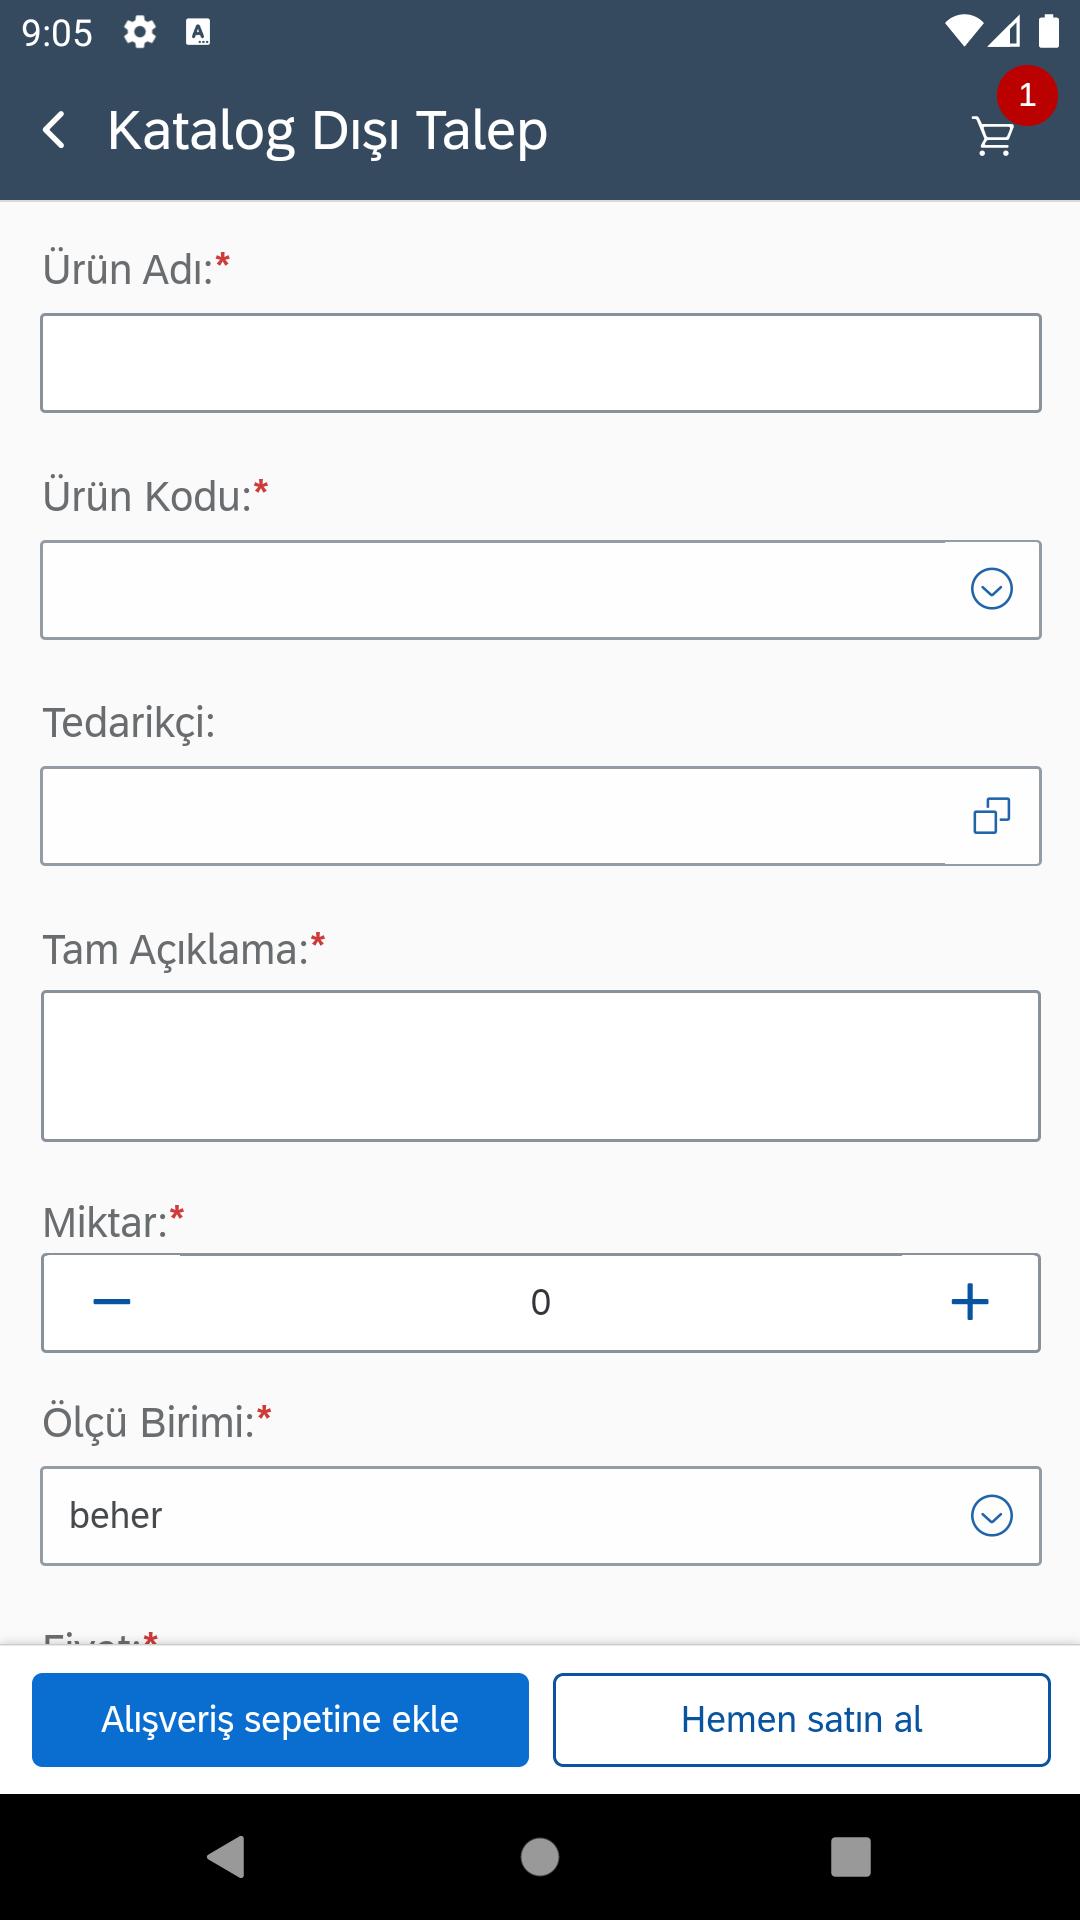Go back using the header arrow

55,131
